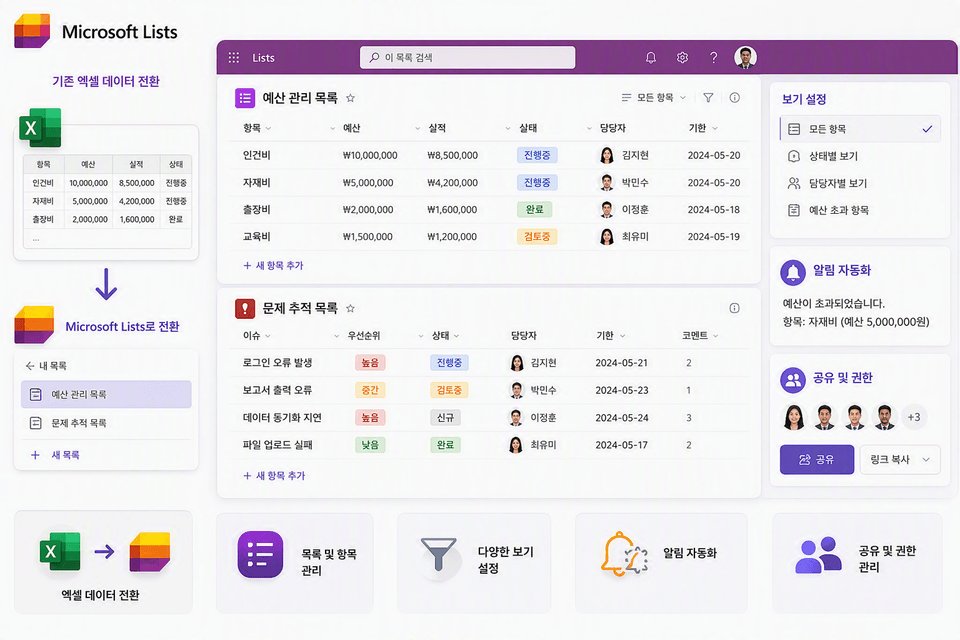The width and height of the screenshot is (960, 640).
Task: Open the app launcher grid icon
Action: coord(233,58)
